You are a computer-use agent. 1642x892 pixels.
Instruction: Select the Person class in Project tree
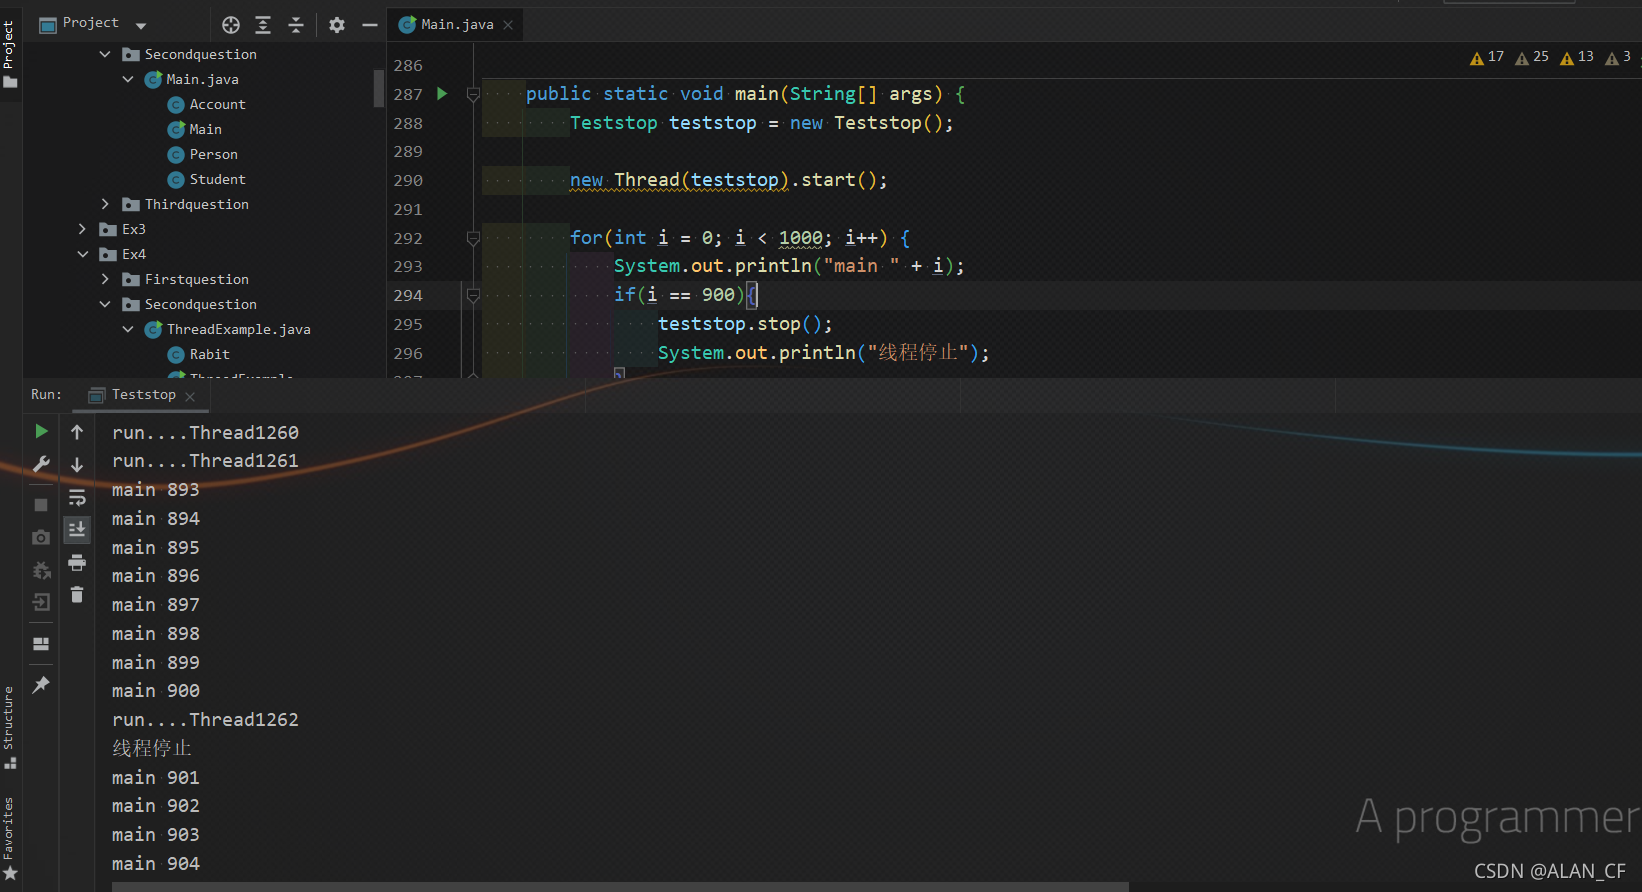pyautogui.click(x=213, y=154)
